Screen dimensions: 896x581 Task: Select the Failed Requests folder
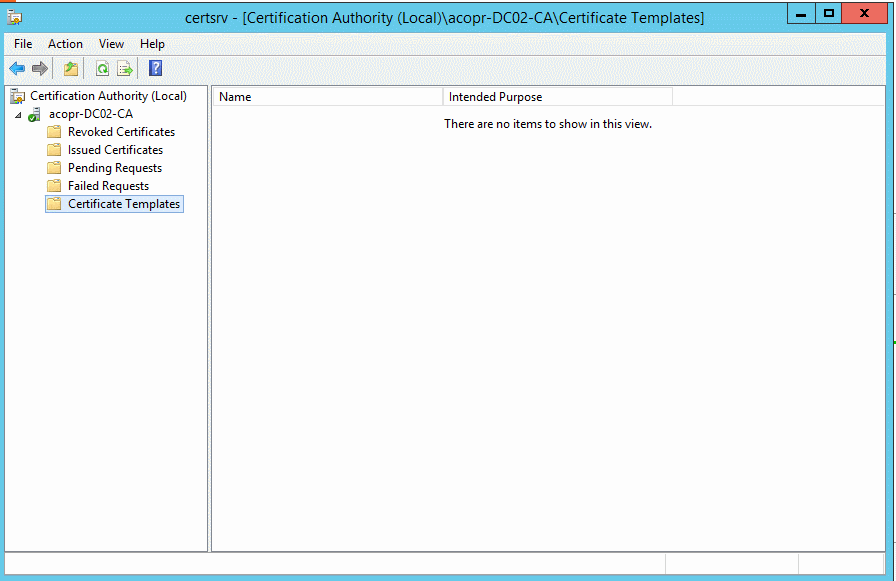(106, 185)
